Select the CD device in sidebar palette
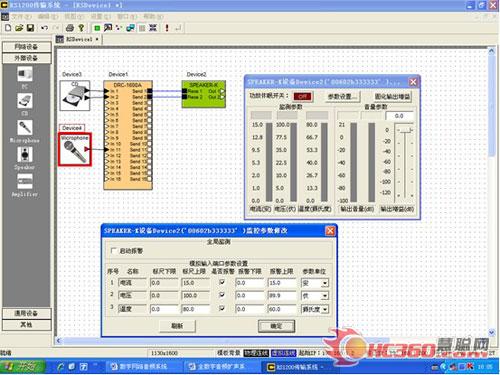 [25, 101]
